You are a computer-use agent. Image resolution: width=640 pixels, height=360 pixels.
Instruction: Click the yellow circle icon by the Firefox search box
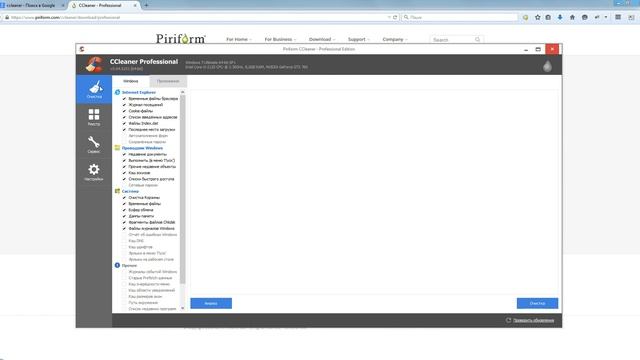pos(525,18)
